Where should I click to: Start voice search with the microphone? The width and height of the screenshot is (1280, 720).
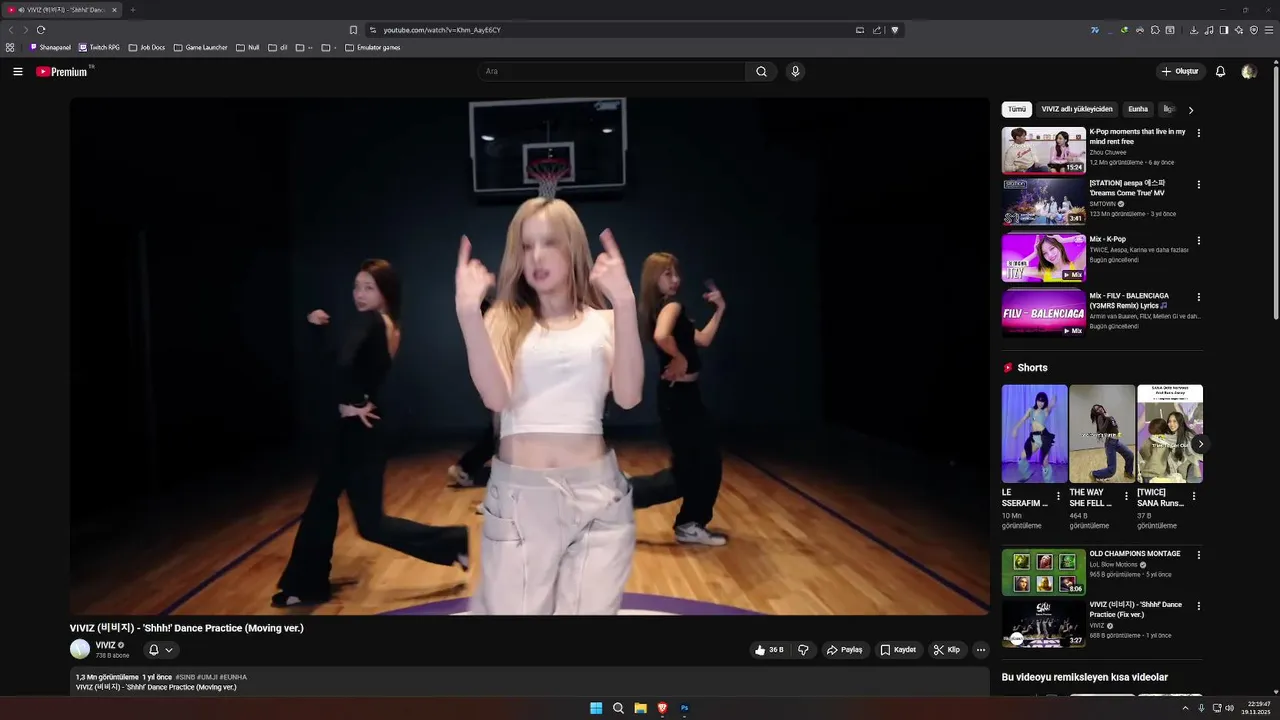[x=795, y=72]
